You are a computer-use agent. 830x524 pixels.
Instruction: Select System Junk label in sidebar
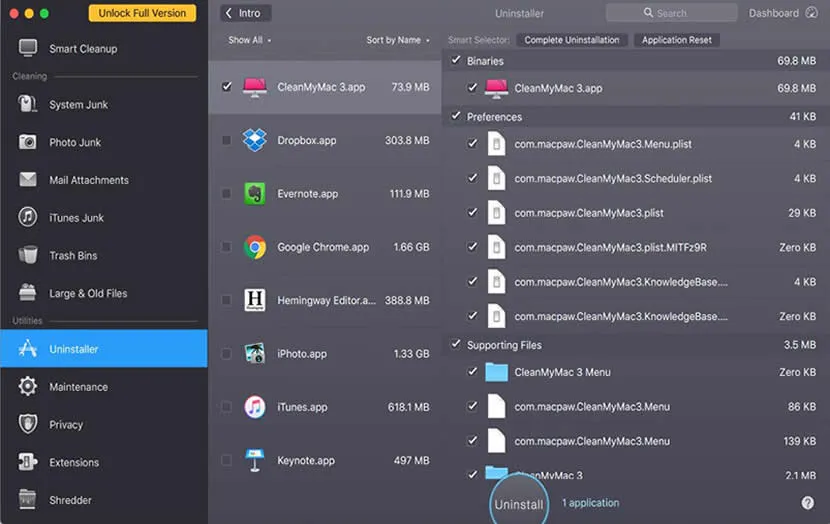78,105
